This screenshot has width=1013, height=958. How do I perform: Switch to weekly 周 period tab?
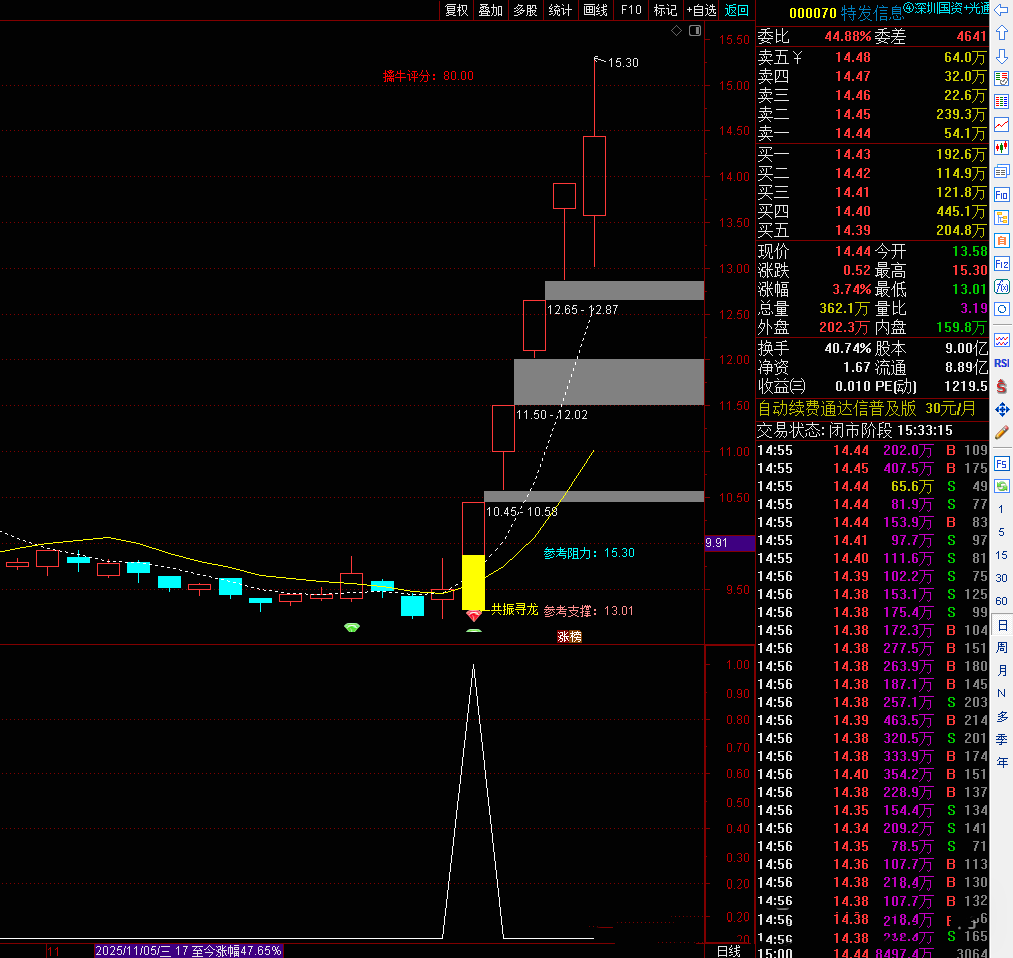click(x=1001, y=648)
